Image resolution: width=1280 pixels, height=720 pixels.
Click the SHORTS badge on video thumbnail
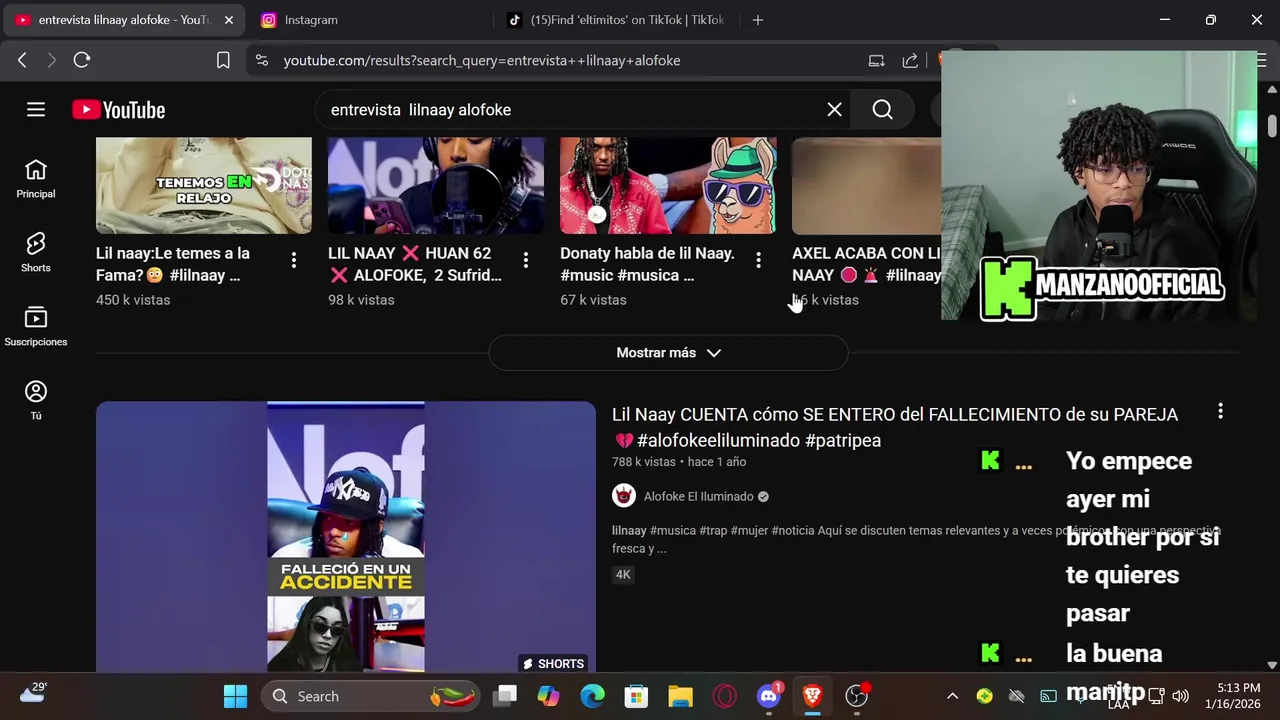point(553,663)
